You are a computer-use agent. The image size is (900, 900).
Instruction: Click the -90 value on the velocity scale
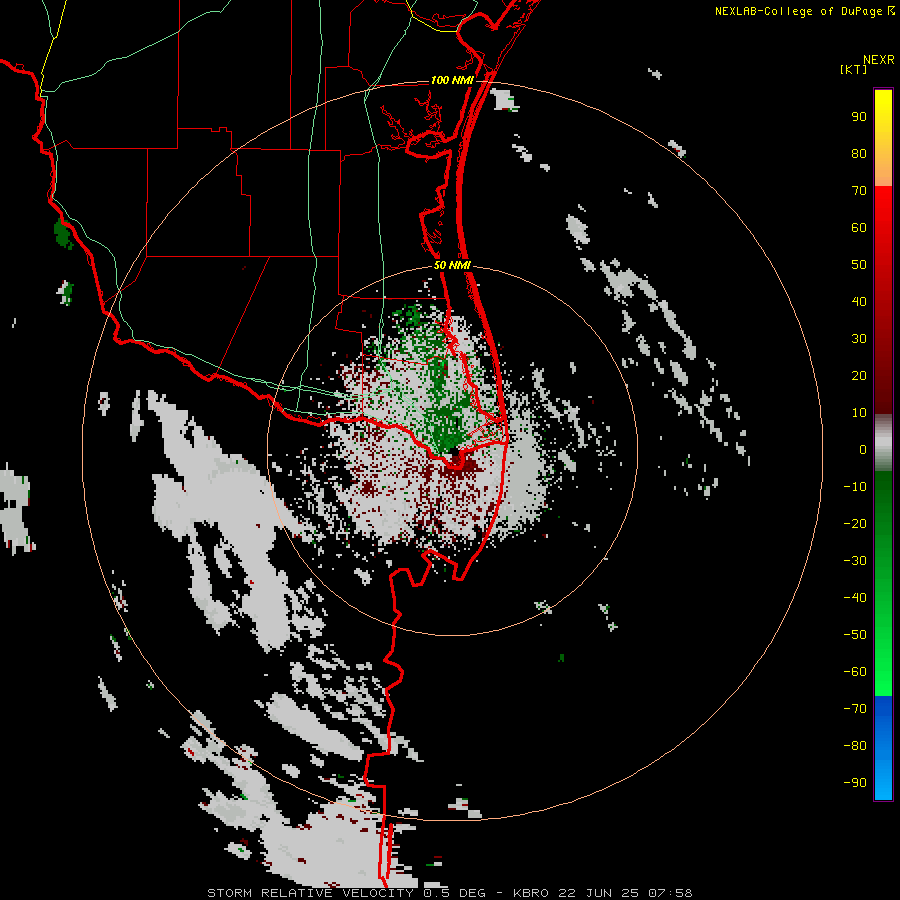(855, 783)
